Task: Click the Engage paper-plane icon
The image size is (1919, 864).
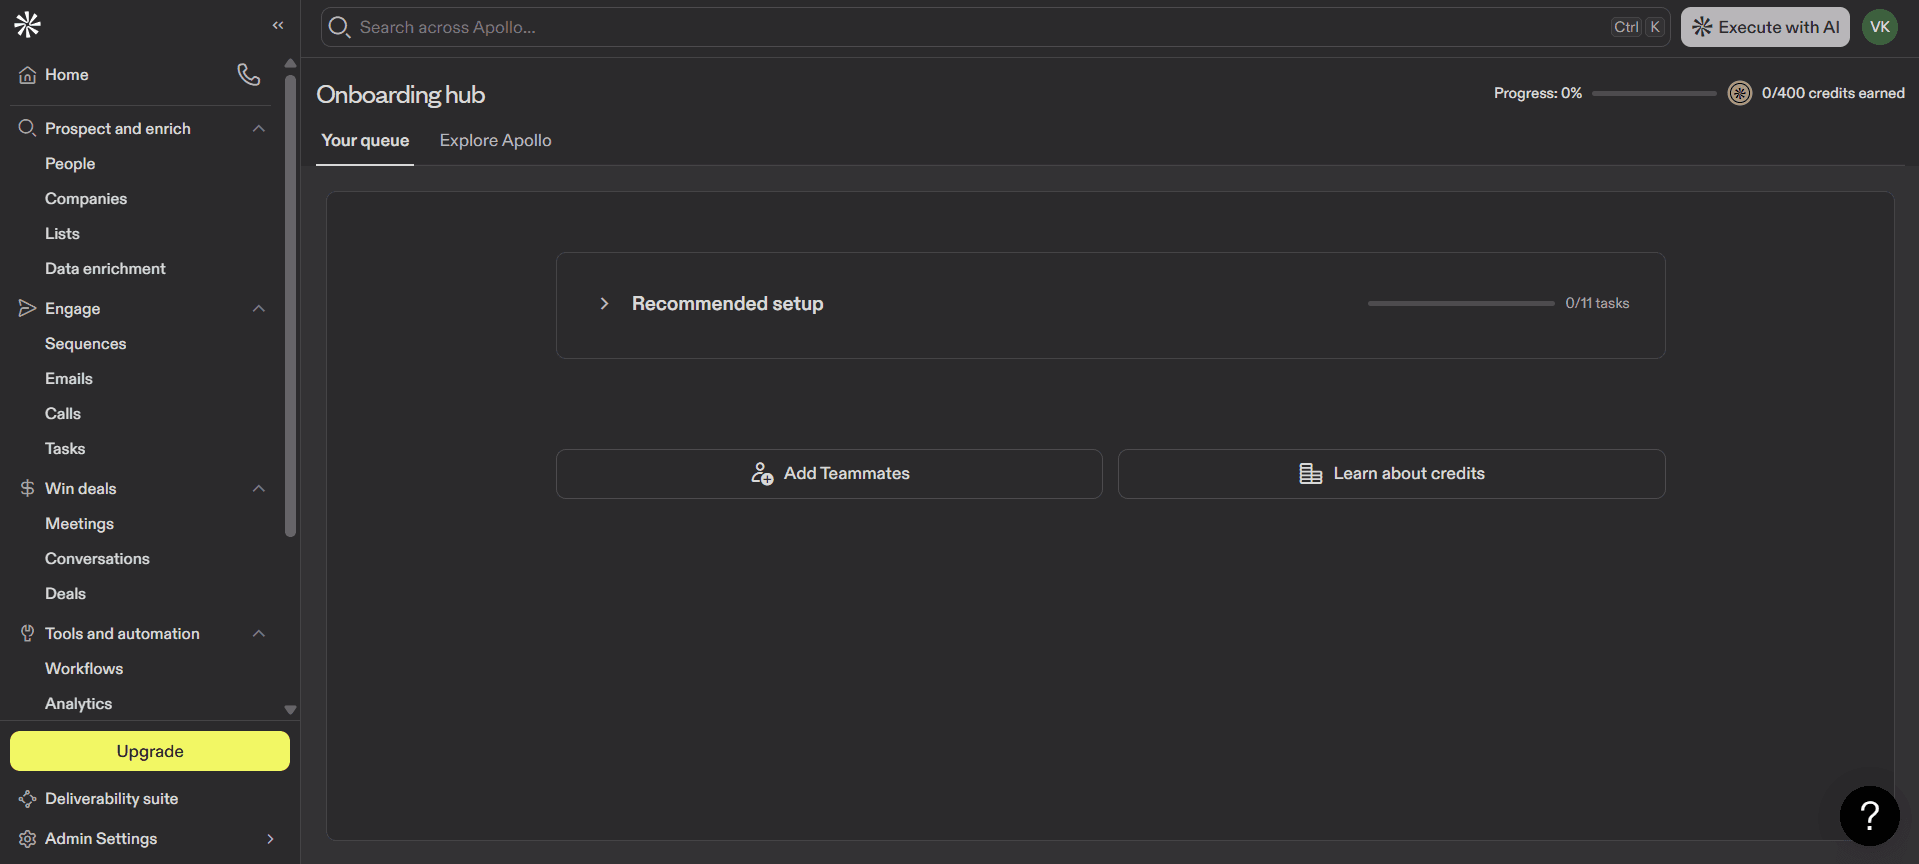Action: click(x=27, y=308)
